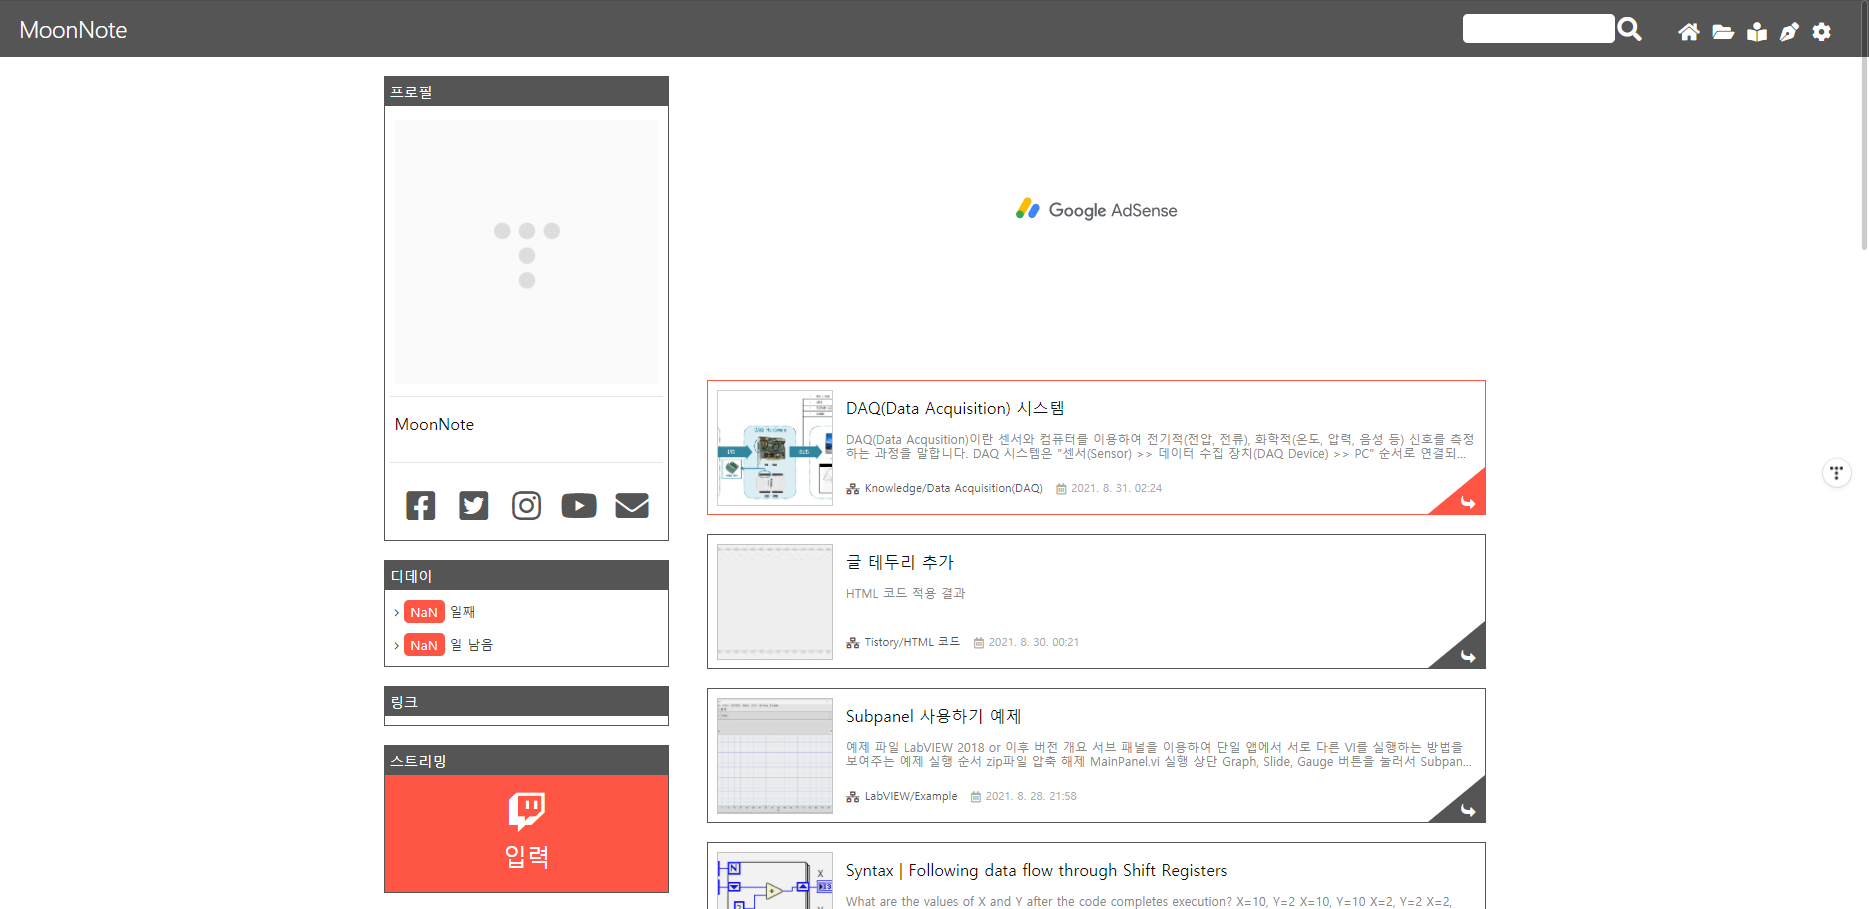Screen dimensions: 1869x909
Task: Click the date 2021. 8. 31. 02:24
Action: point(1117,489)
